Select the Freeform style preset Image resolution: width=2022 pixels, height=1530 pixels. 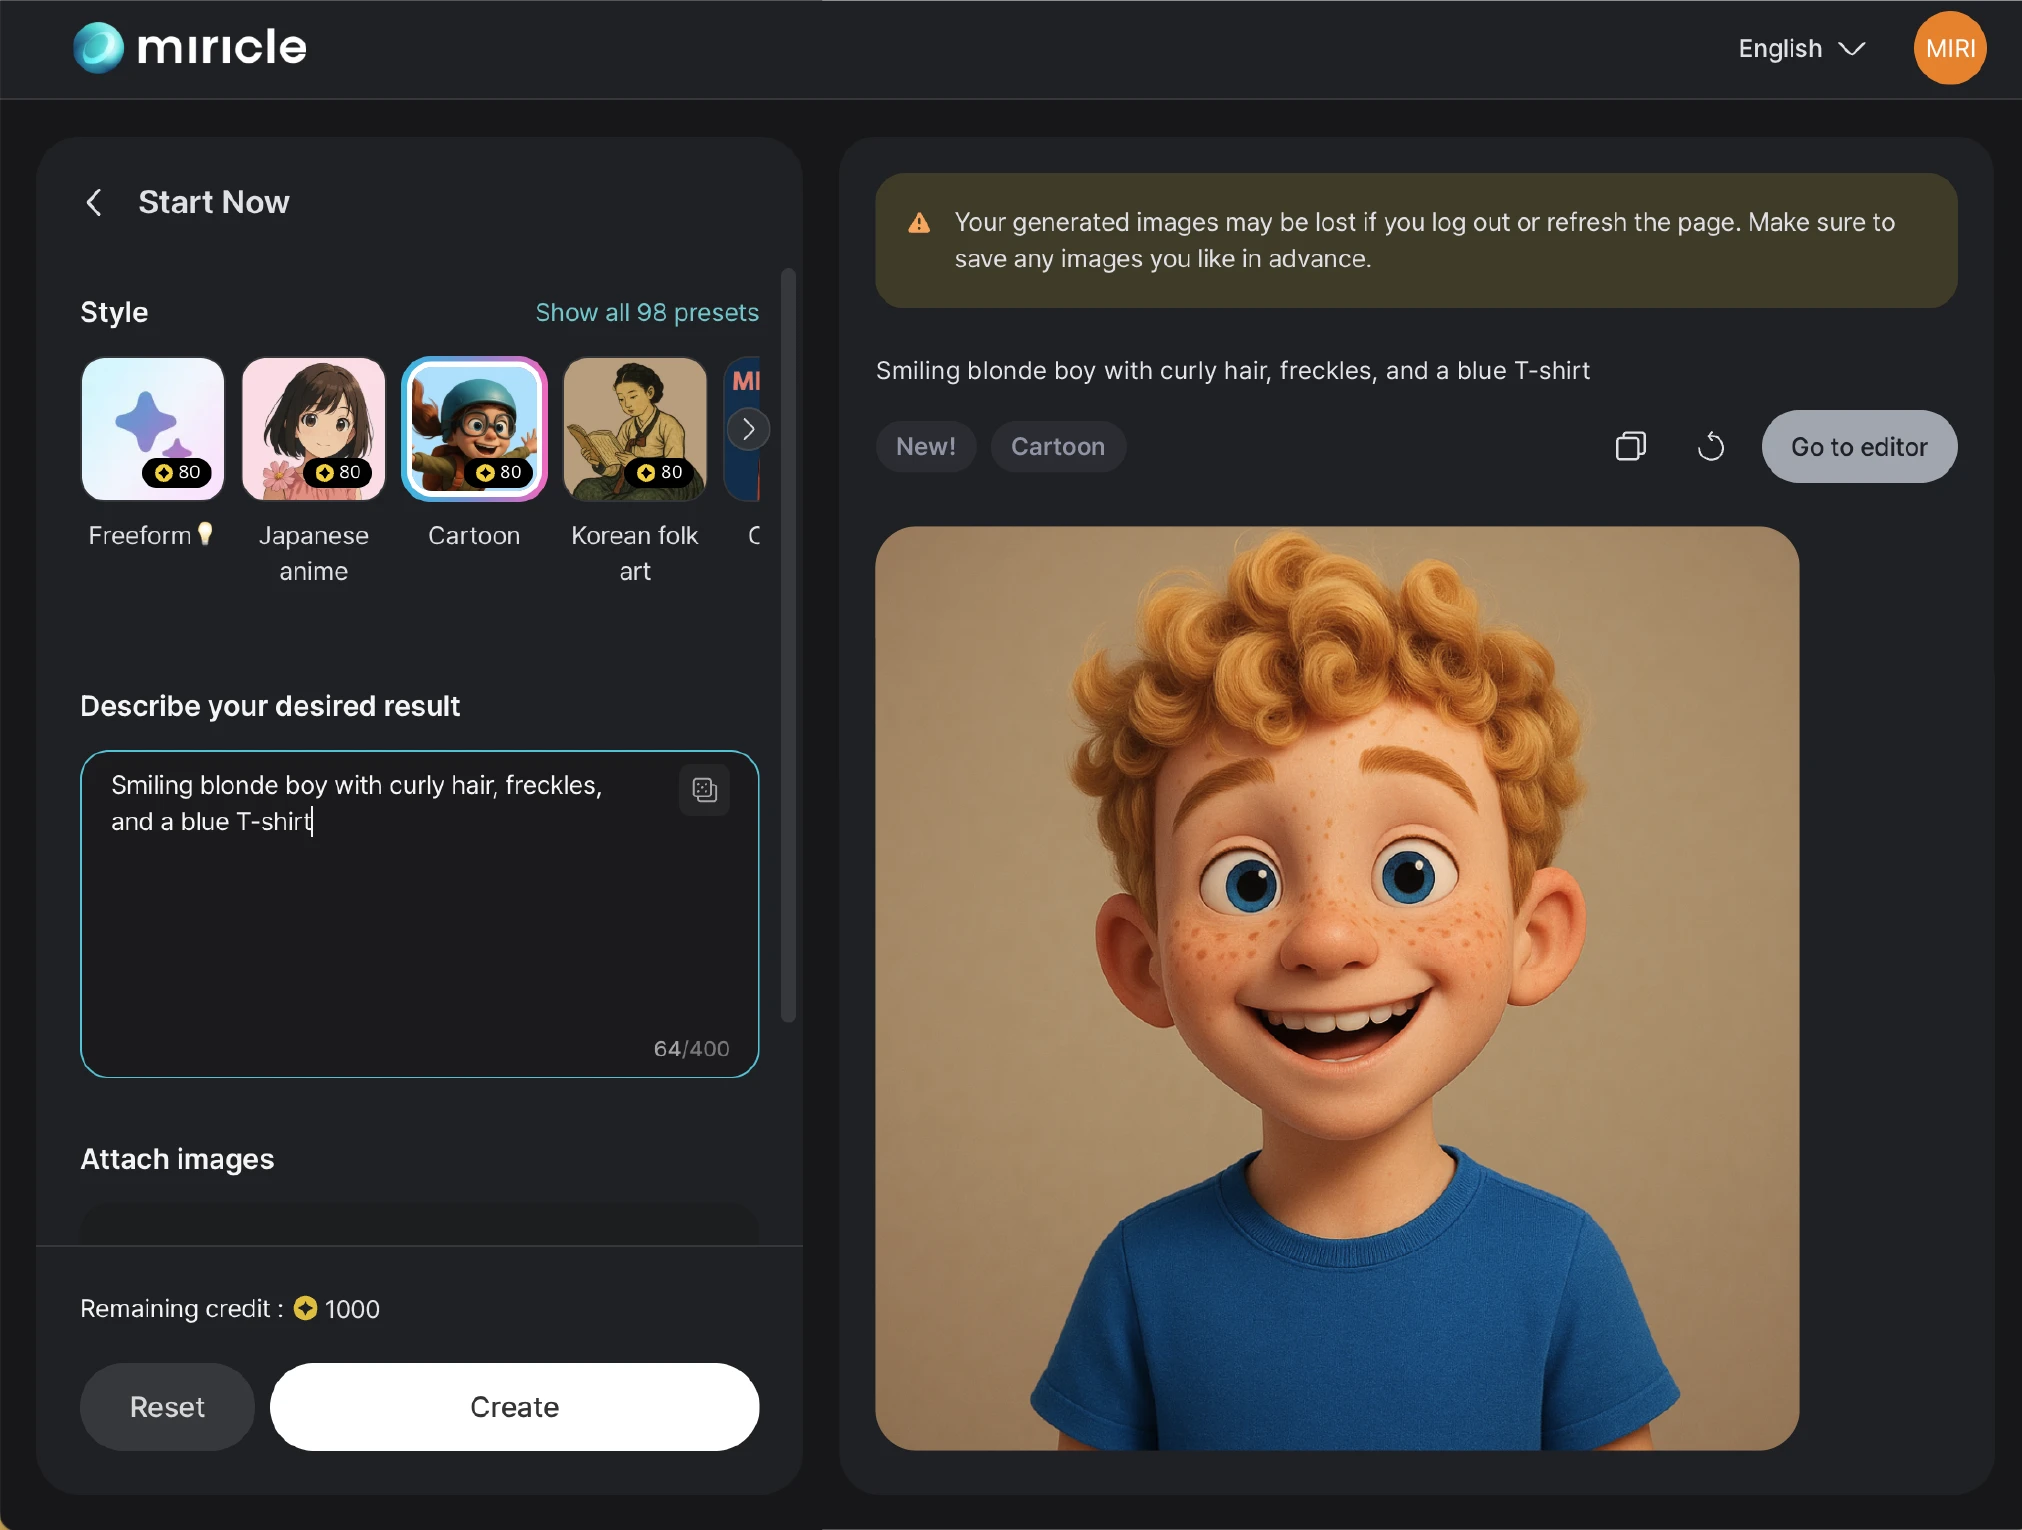click(x=152, y=429)
